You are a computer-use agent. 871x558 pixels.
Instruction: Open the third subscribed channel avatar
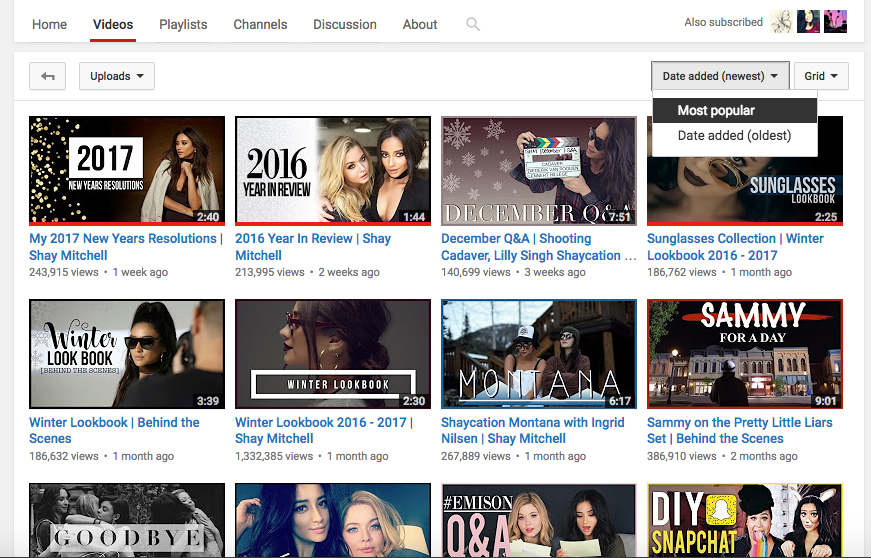pos(835,22)
